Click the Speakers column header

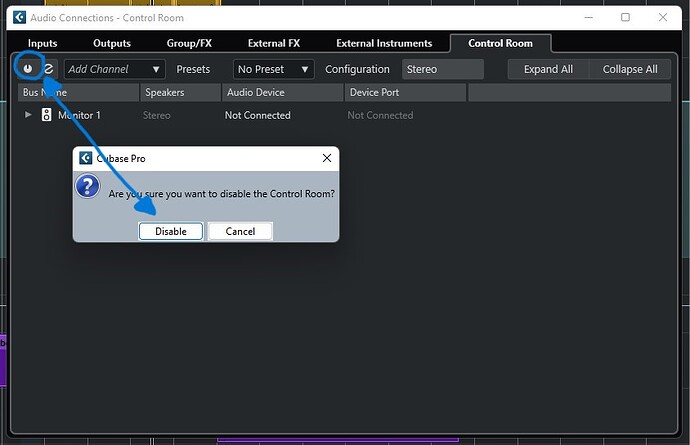coord(180,92)
